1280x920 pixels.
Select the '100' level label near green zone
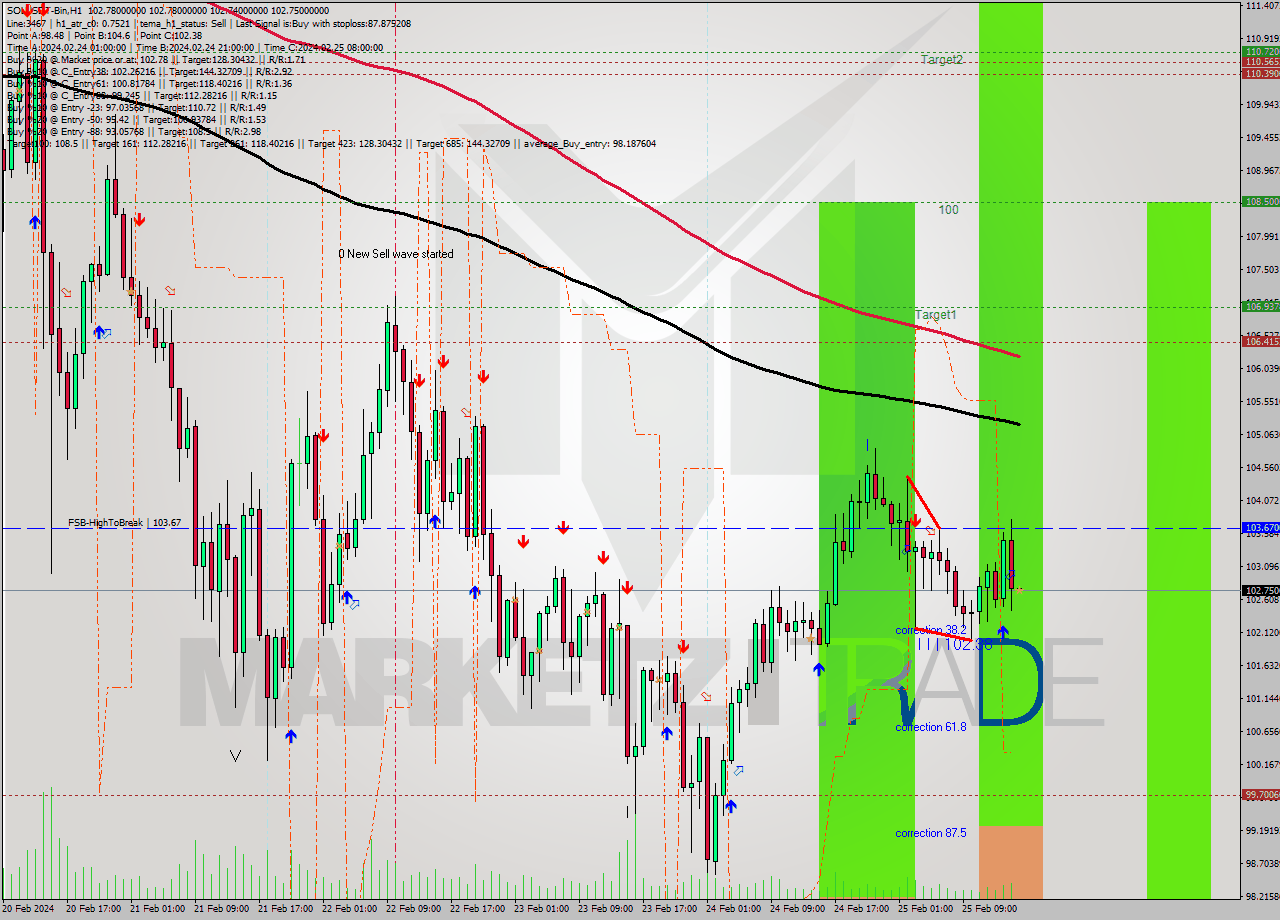click(x=948, y=210)
